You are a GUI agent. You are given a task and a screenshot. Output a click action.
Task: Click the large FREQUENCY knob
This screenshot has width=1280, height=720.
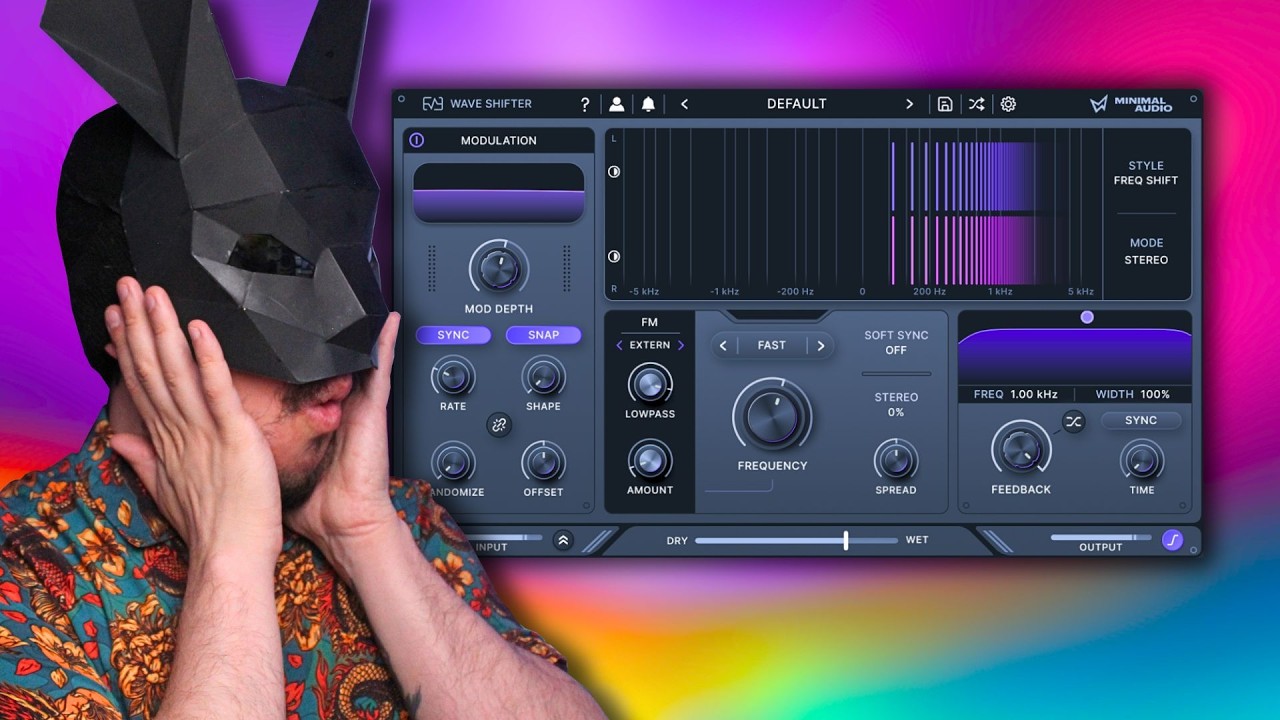pyautogui.click(x=772, y=416)
